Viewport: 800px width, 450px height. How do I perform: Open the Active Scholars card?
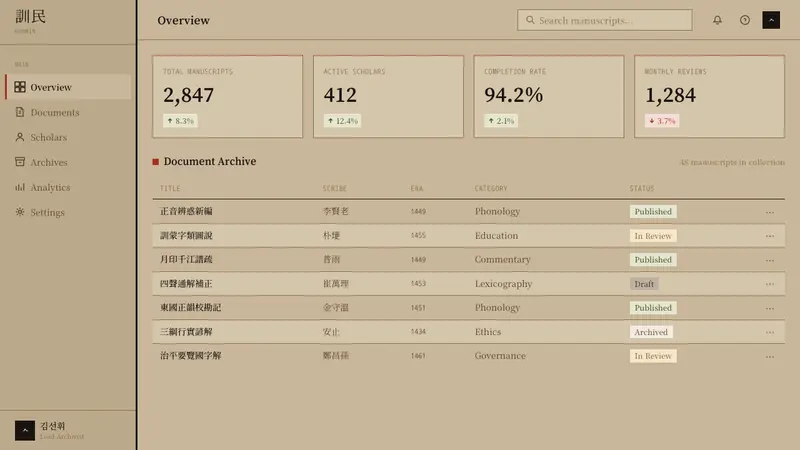click(x=388, y=96)
